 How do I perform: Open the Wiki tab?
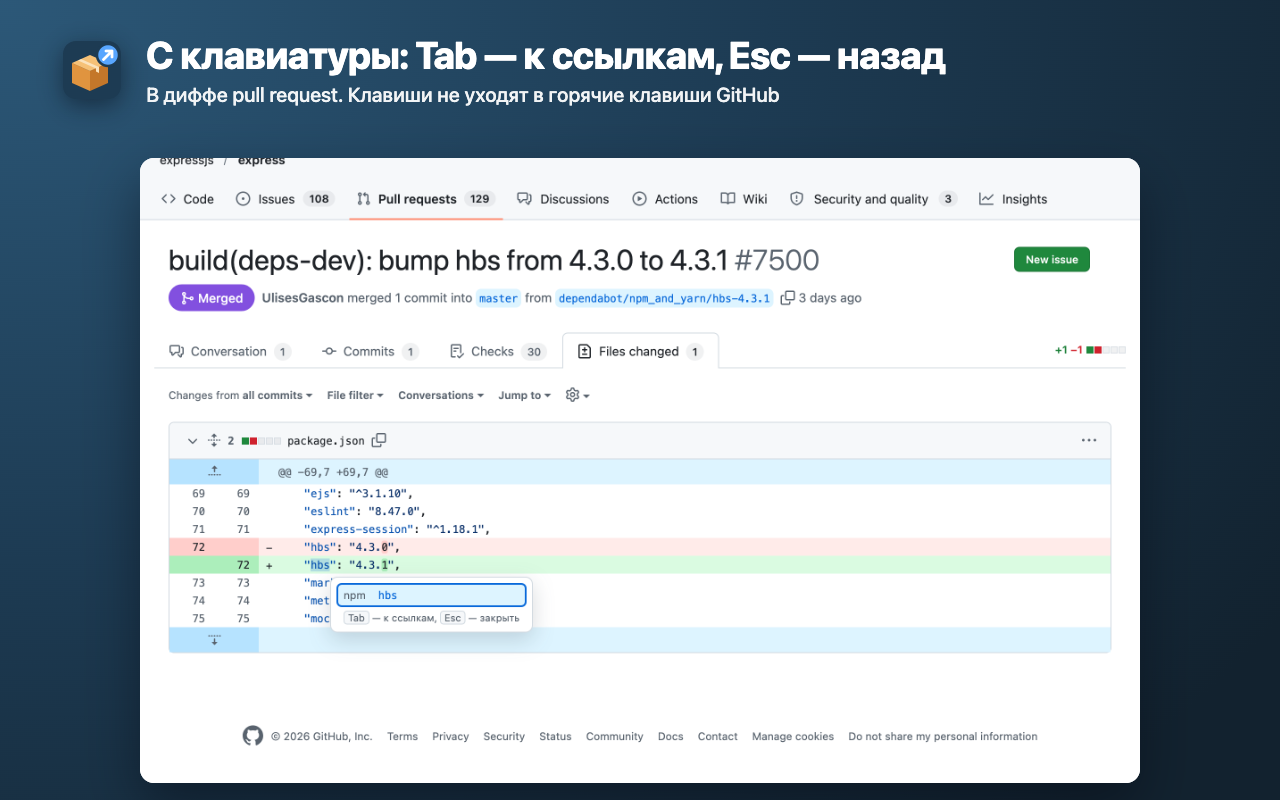point(744,199)
